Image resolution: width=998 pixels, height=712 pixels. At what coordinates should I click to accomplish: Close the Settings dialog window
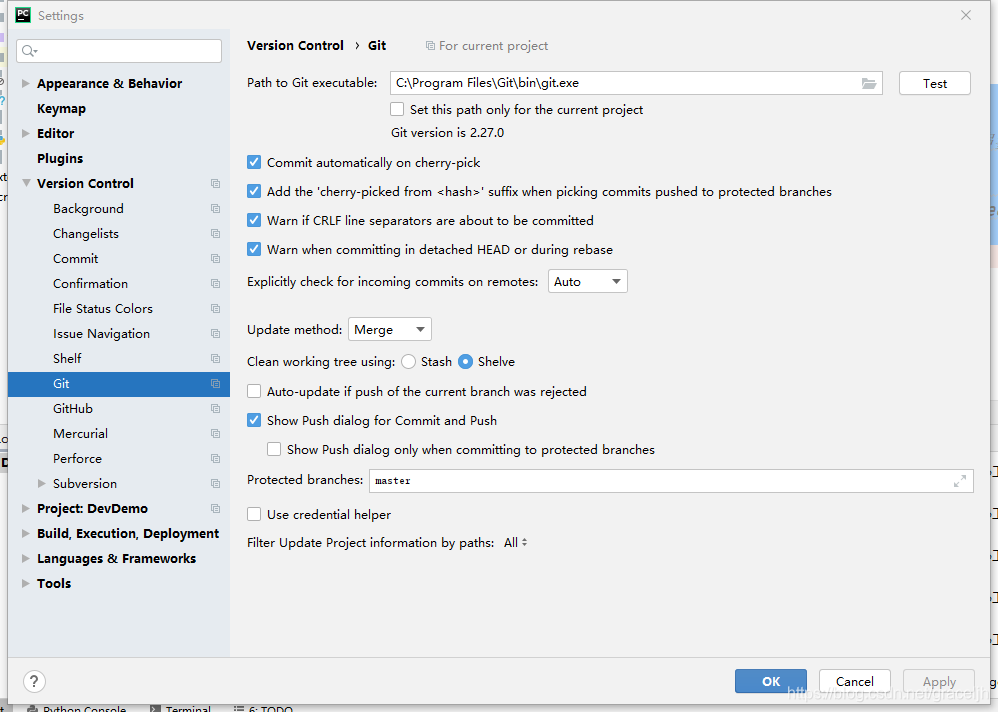pyautogui.click(x=966, y=15)
